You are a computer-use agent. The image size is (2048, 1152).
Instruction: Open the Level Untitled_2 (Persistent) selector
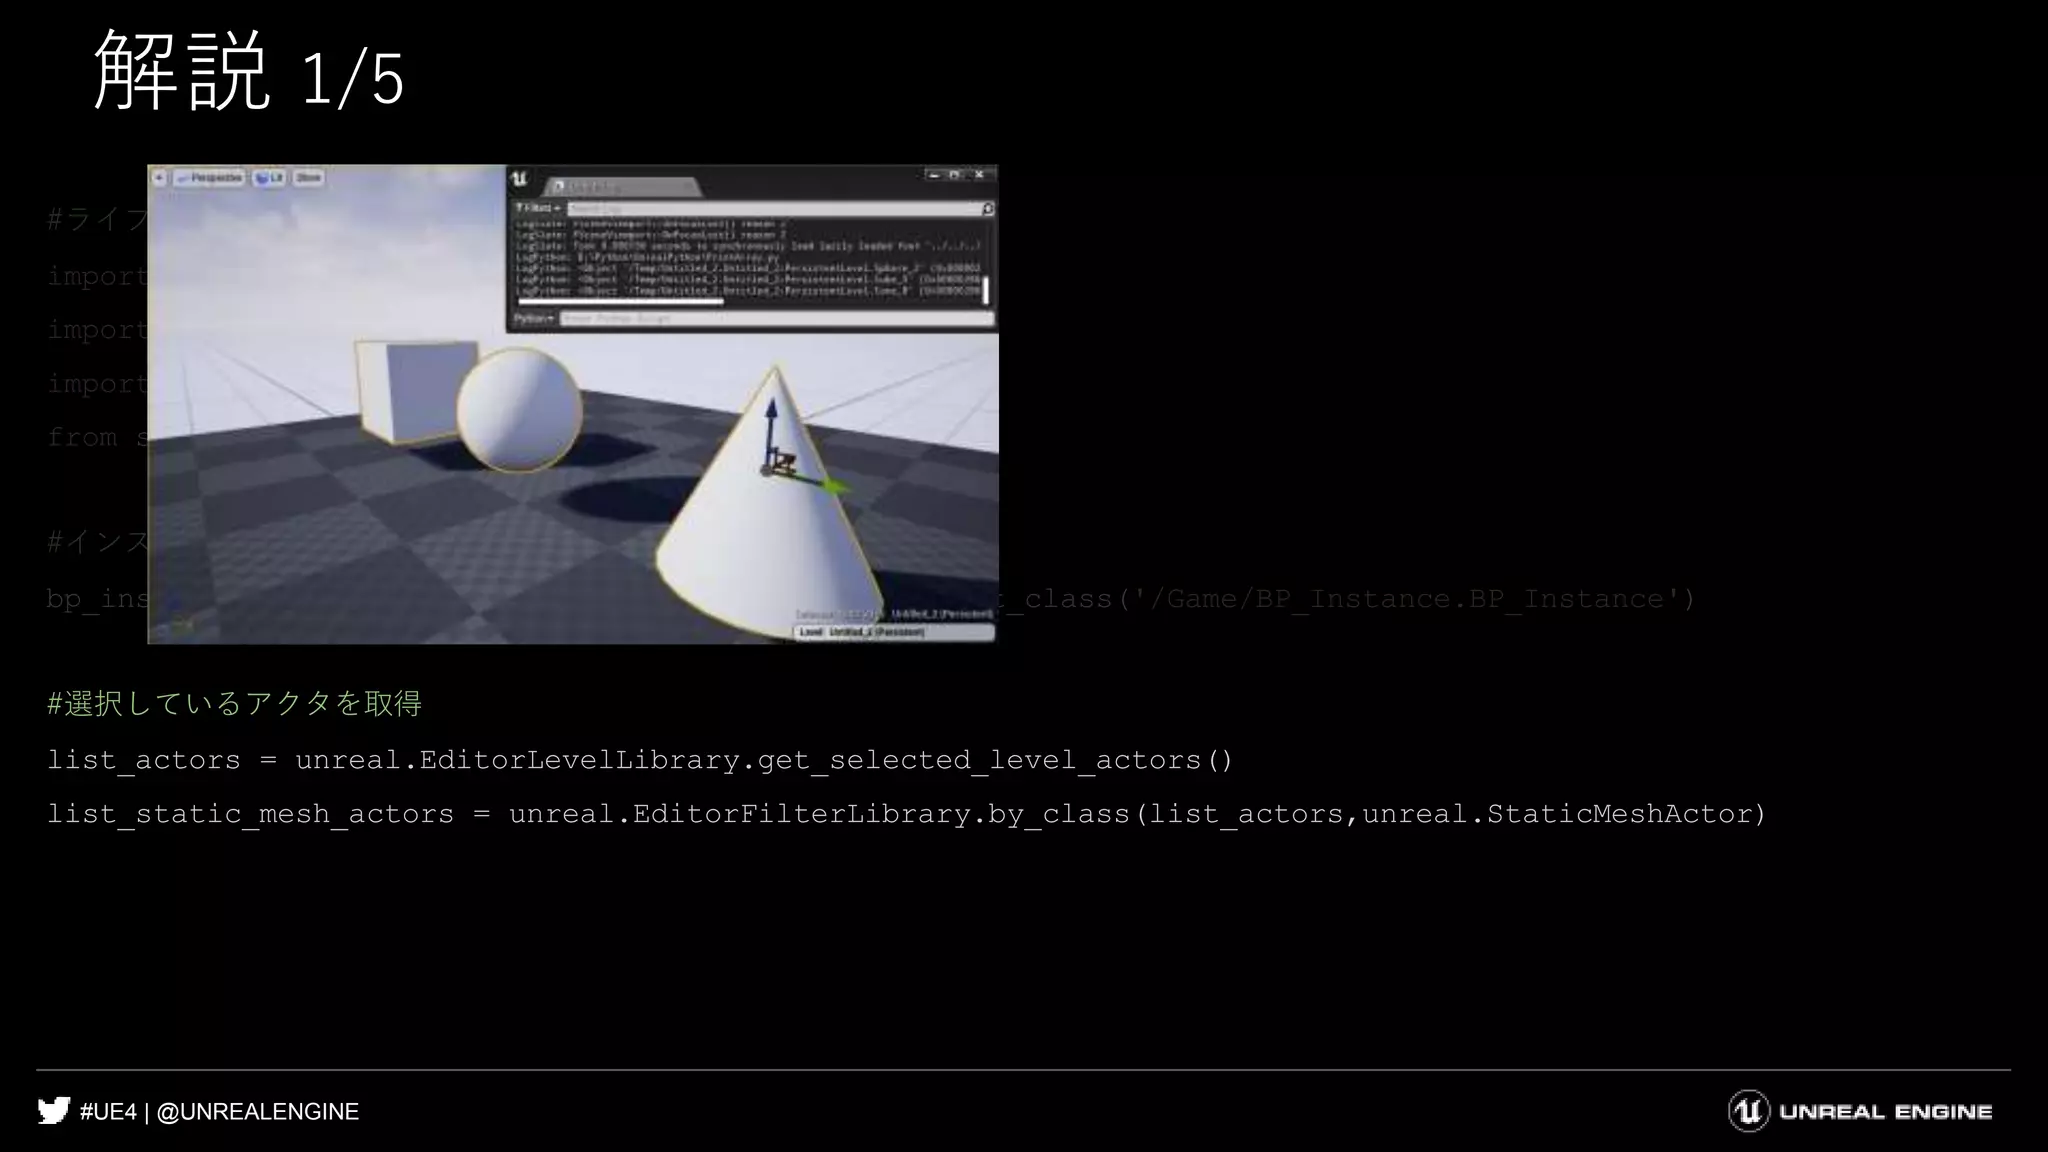click(x=895, y=632)
